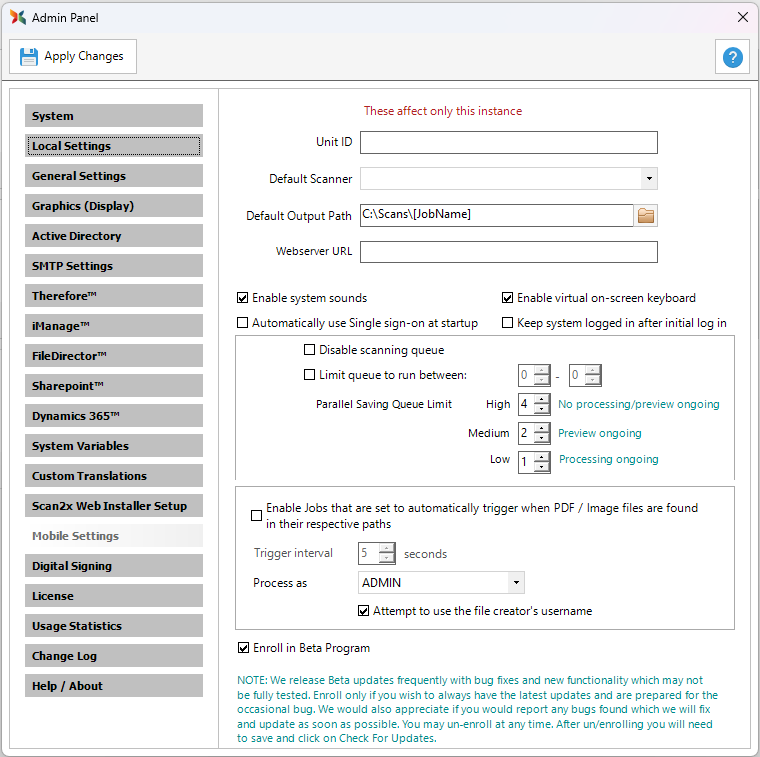Open the Digital Signing section
The image size is (760, 757).
114,566
